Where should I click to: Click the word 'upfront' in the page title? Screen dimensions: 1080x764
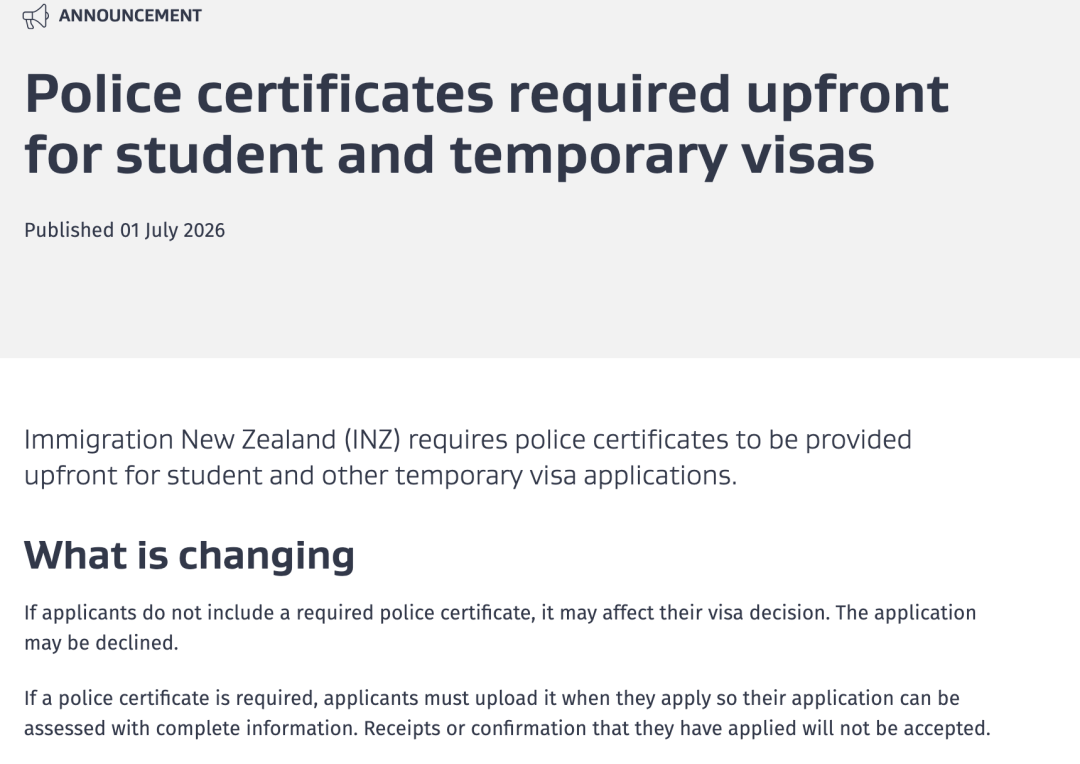[848, 94]
